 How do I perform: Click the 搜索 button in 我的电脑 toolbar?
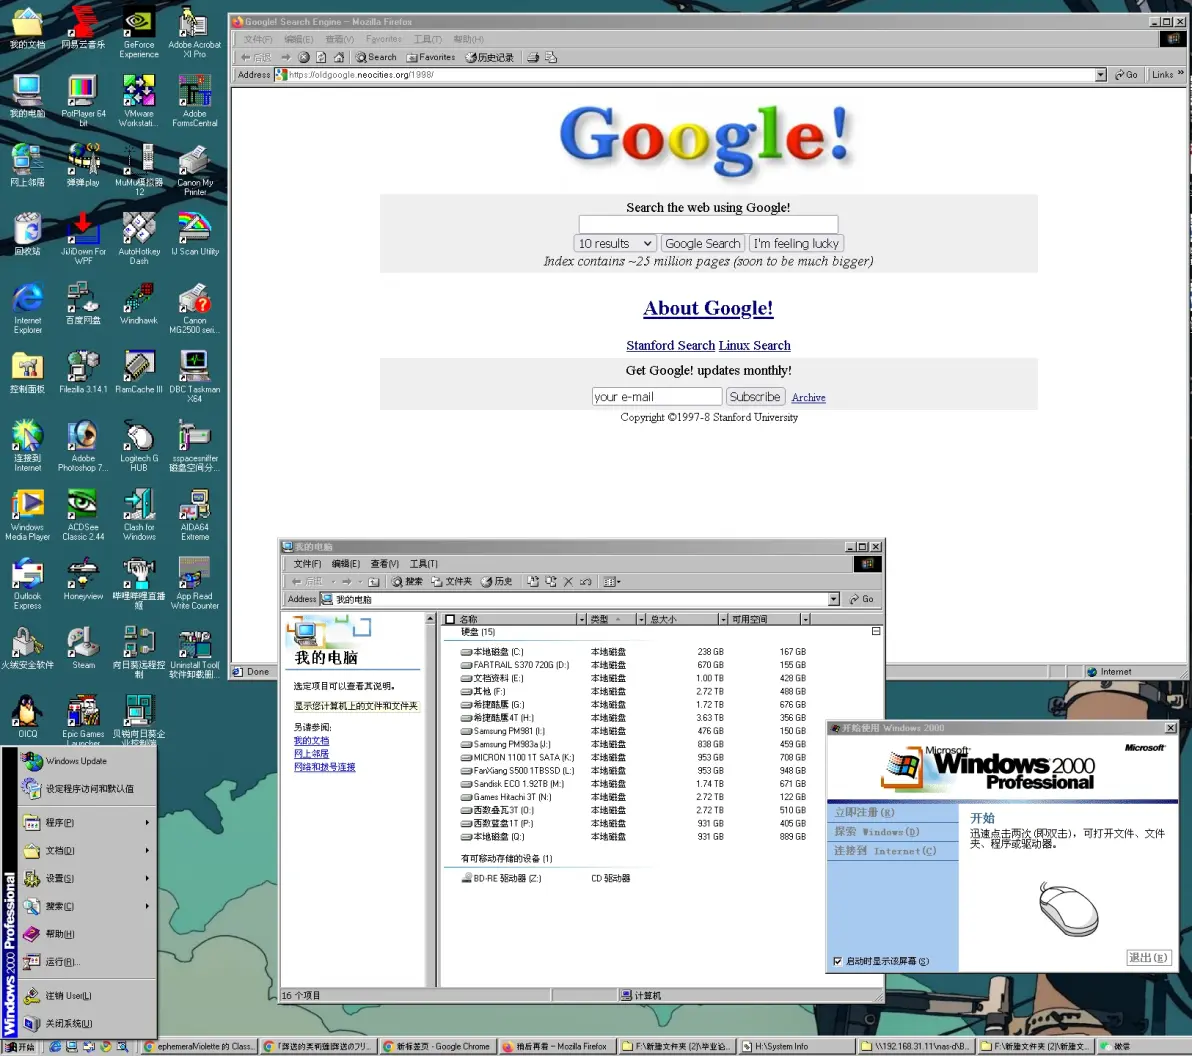click(x=407, y=582)
